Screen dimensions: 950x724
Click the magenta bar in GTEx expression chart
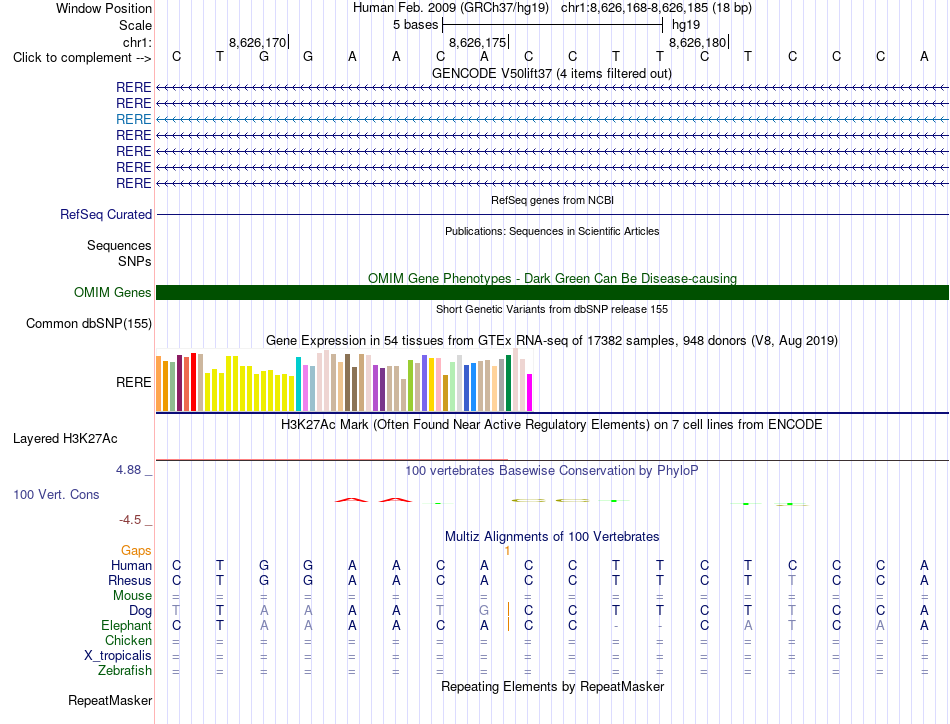click(529, 393)
